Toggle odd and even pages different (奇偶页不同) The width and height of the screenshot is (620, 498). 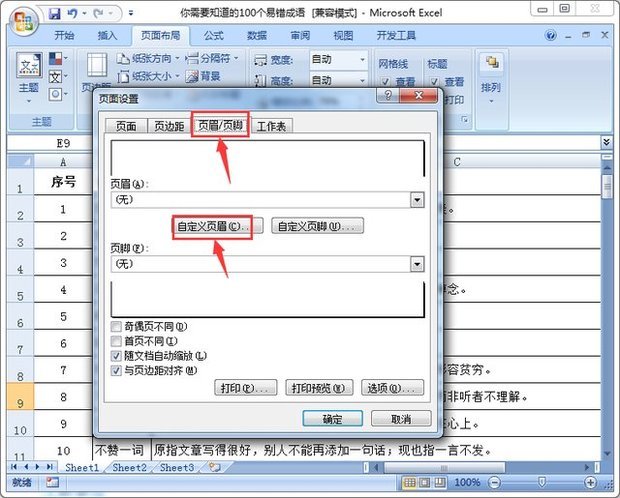click(x=116, y=327)
